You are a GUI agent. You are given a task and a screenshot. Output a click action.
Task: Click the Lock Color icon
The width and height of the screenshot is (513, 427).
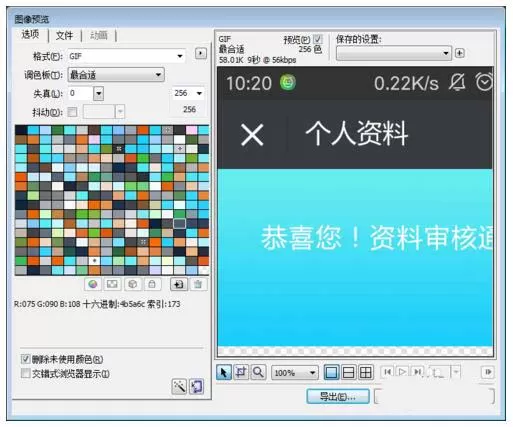click(152, 284)
